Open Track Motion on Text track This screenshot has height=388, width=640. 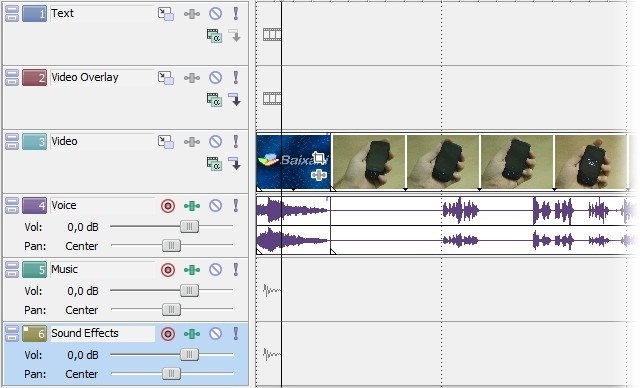[166, 14]
